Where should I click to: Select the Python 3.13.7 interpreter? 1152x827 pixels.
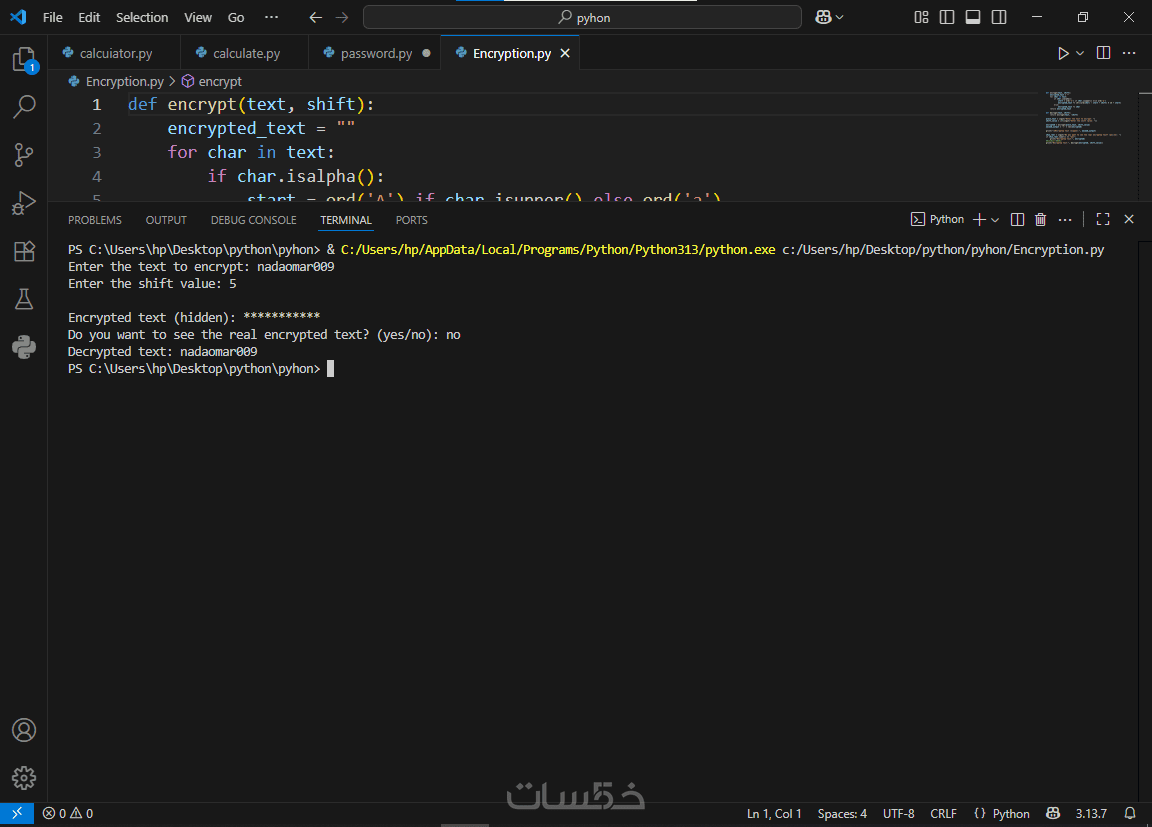point(1091,813)
